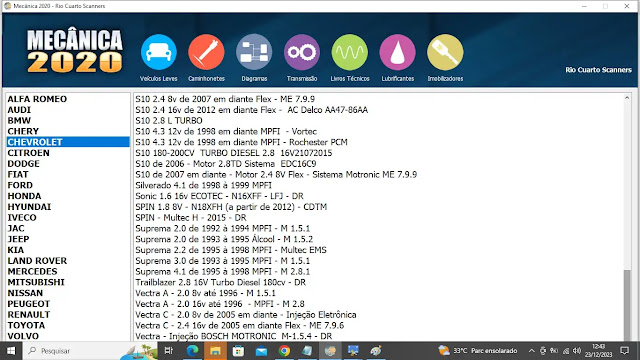Select CHERY in brand list
Image resolution: width=640 pixels, height=360 pixels.
(68, 131)
